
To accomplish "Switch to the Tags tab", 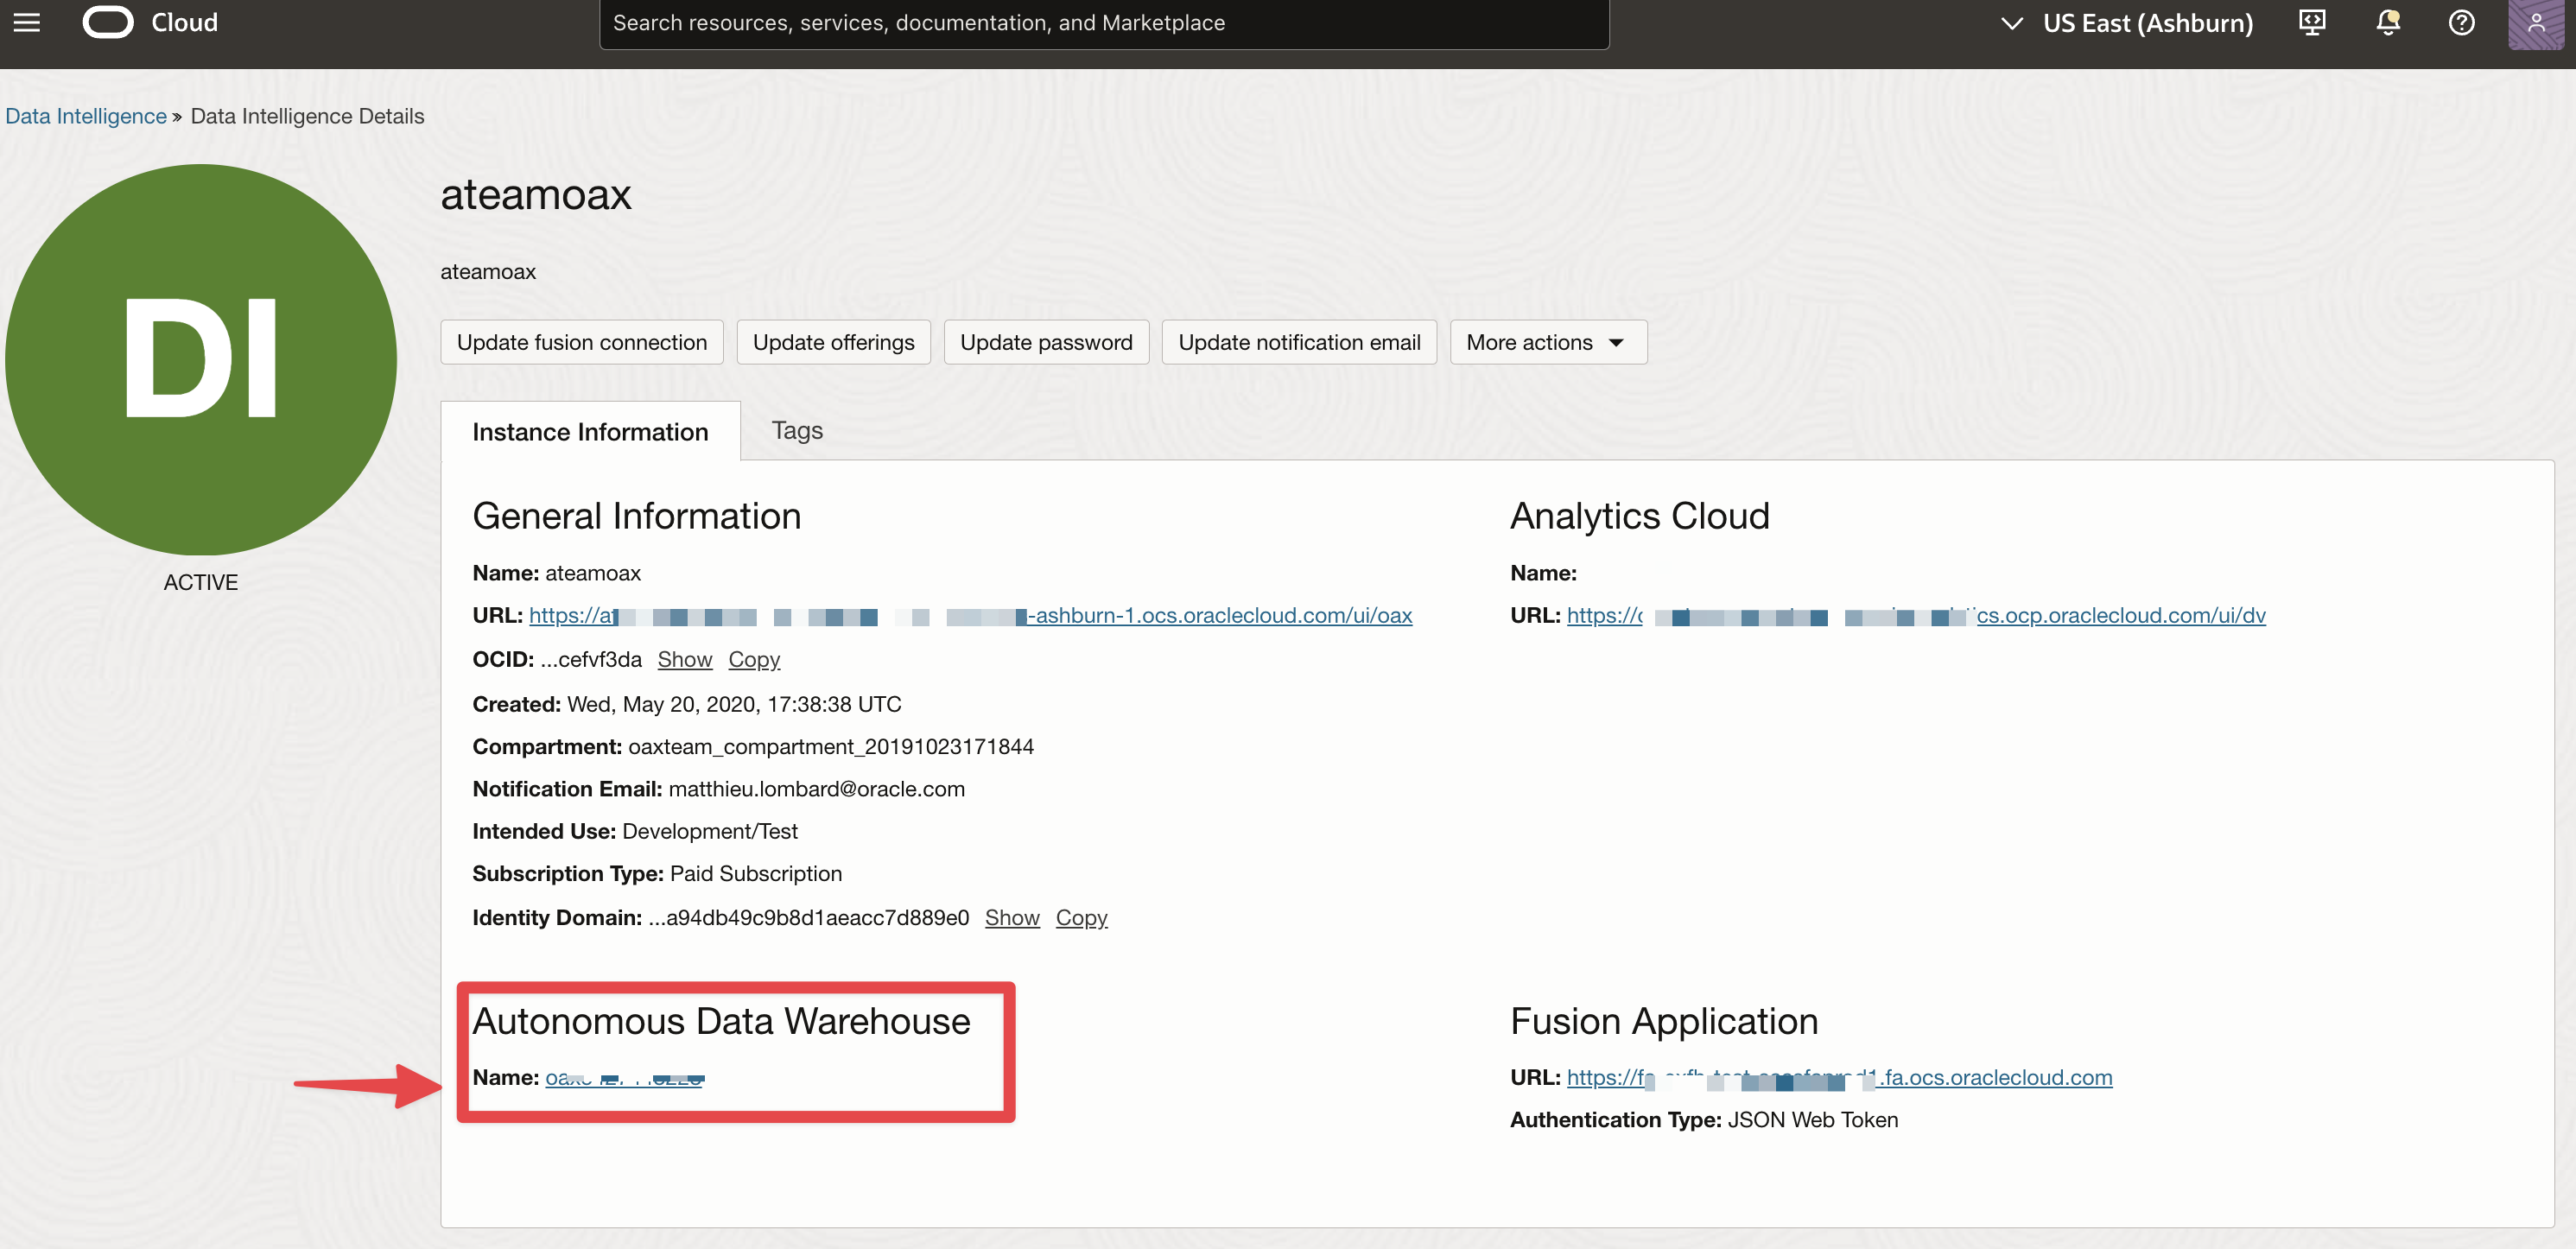I will click(x=797, y=430).
